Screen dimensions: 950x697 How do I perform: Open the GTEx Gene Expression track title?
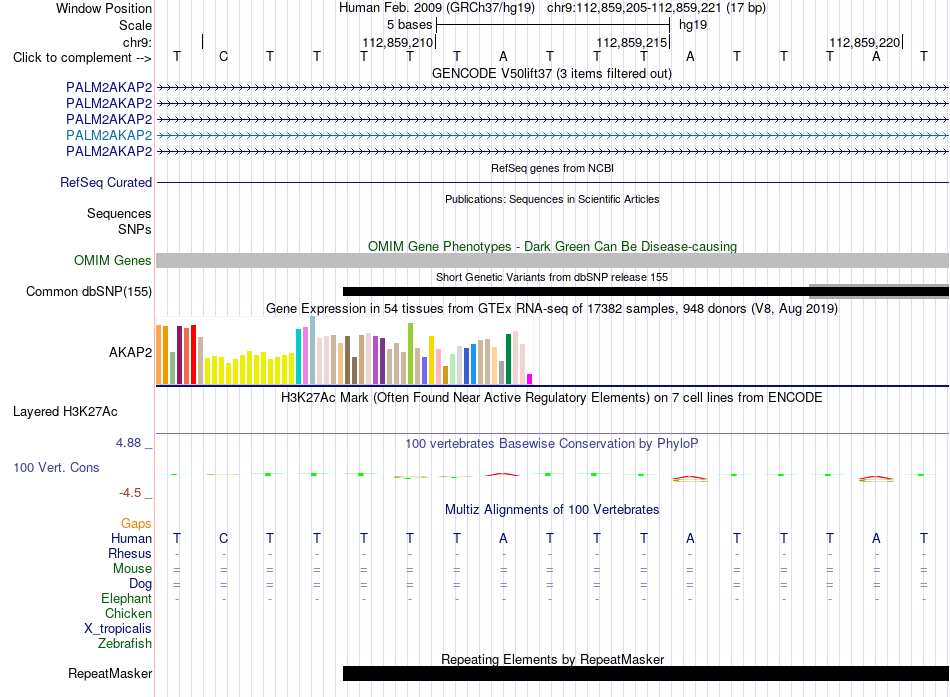(x=552, y=308)
